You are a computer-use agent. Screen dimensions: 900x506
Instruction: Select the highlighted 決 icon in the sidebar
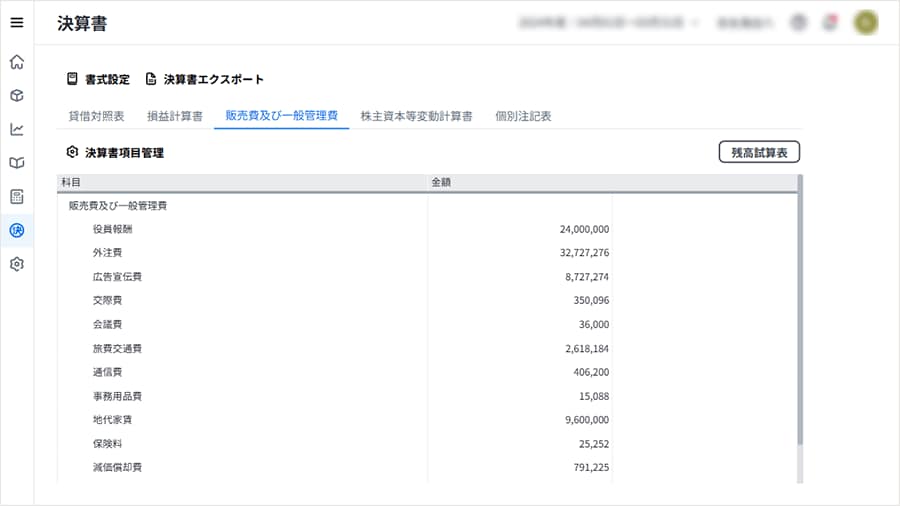tap(17, 230)
